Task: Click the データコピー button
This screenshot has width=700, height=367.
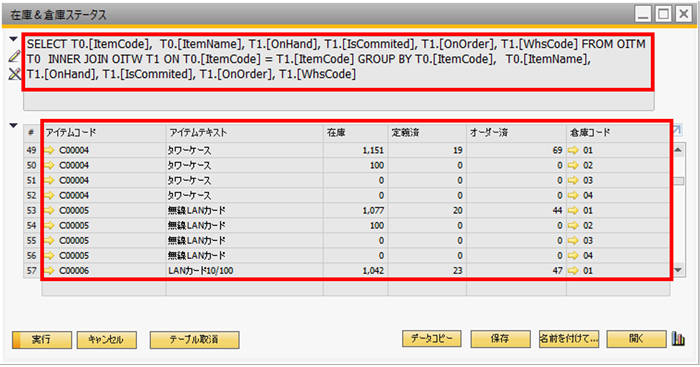Action: [432, 339]
